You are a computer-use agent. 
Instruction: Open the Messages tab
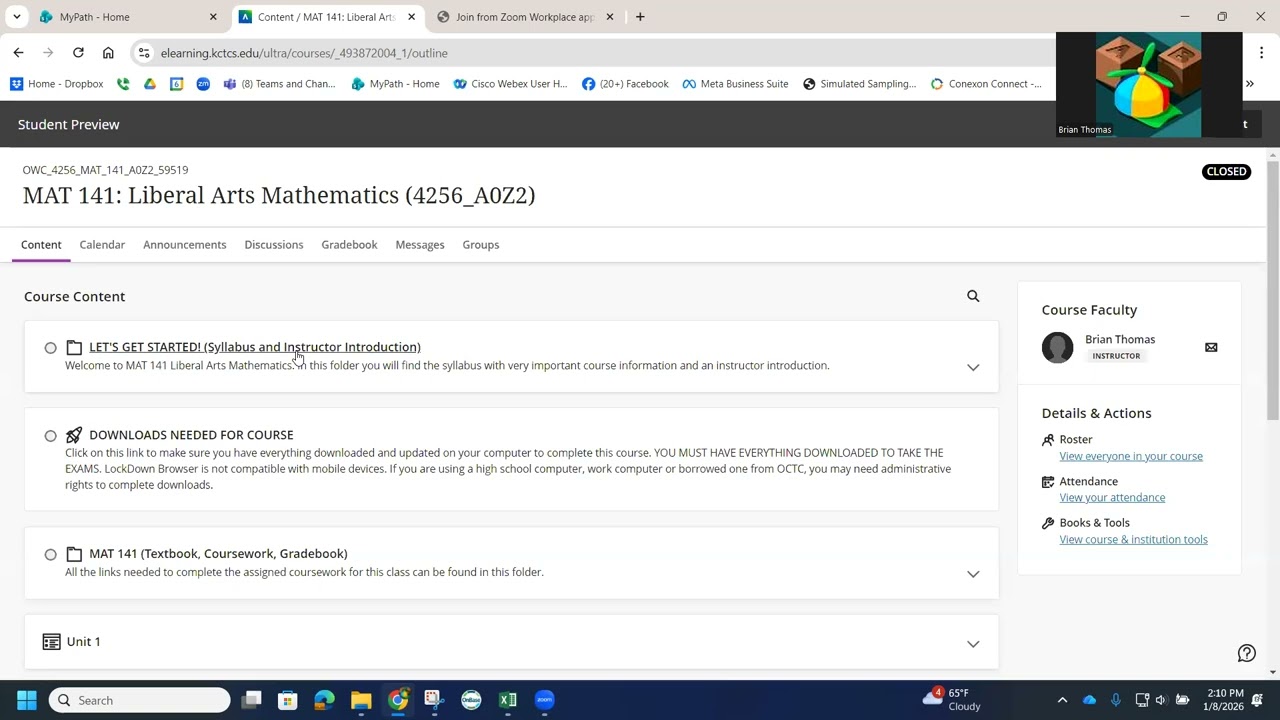(x=420, y=244)
